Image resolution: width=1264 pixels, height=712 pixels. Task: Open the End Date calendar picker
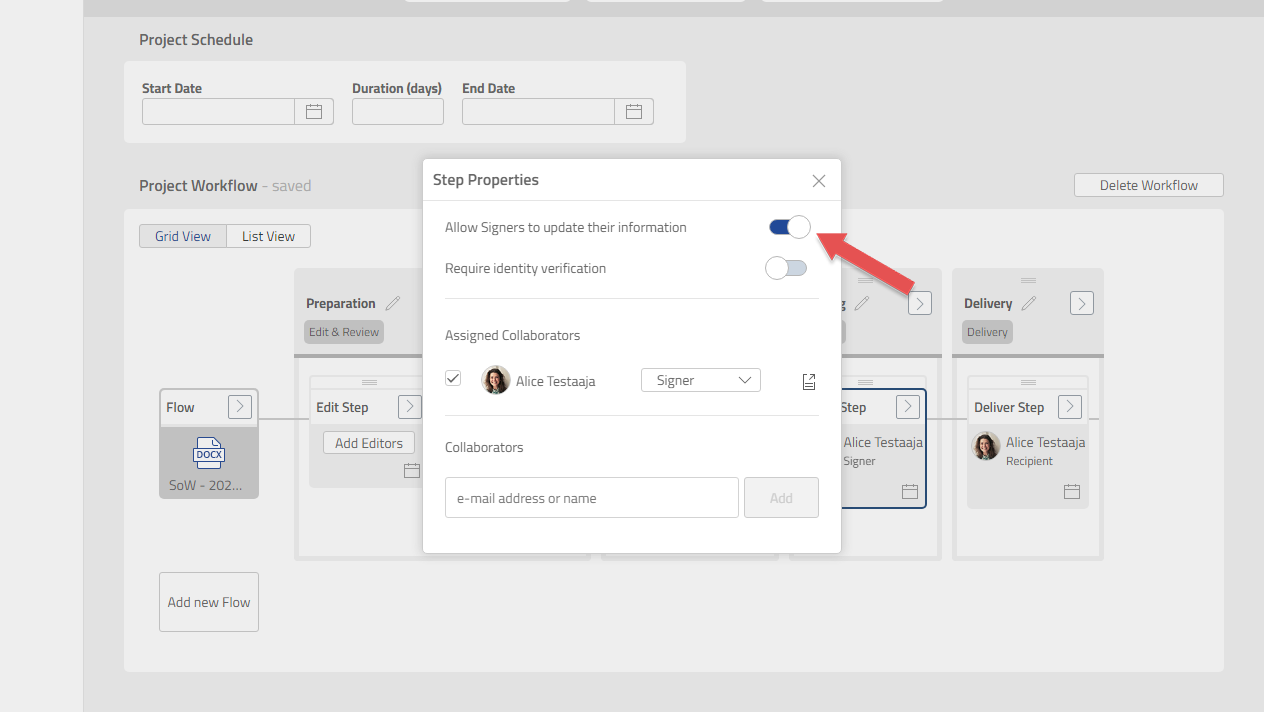(x=634, y=111)
